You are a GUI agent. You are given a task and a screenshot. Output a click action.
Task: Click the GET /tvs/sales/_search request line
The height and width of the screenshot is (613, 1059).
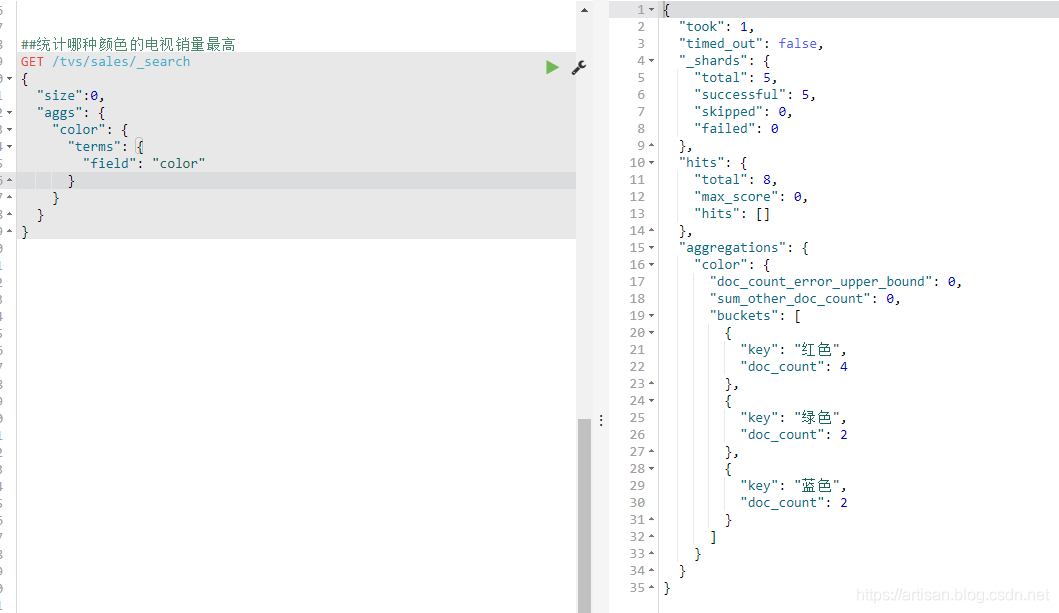pyautogui.click(x=105, y=62)
